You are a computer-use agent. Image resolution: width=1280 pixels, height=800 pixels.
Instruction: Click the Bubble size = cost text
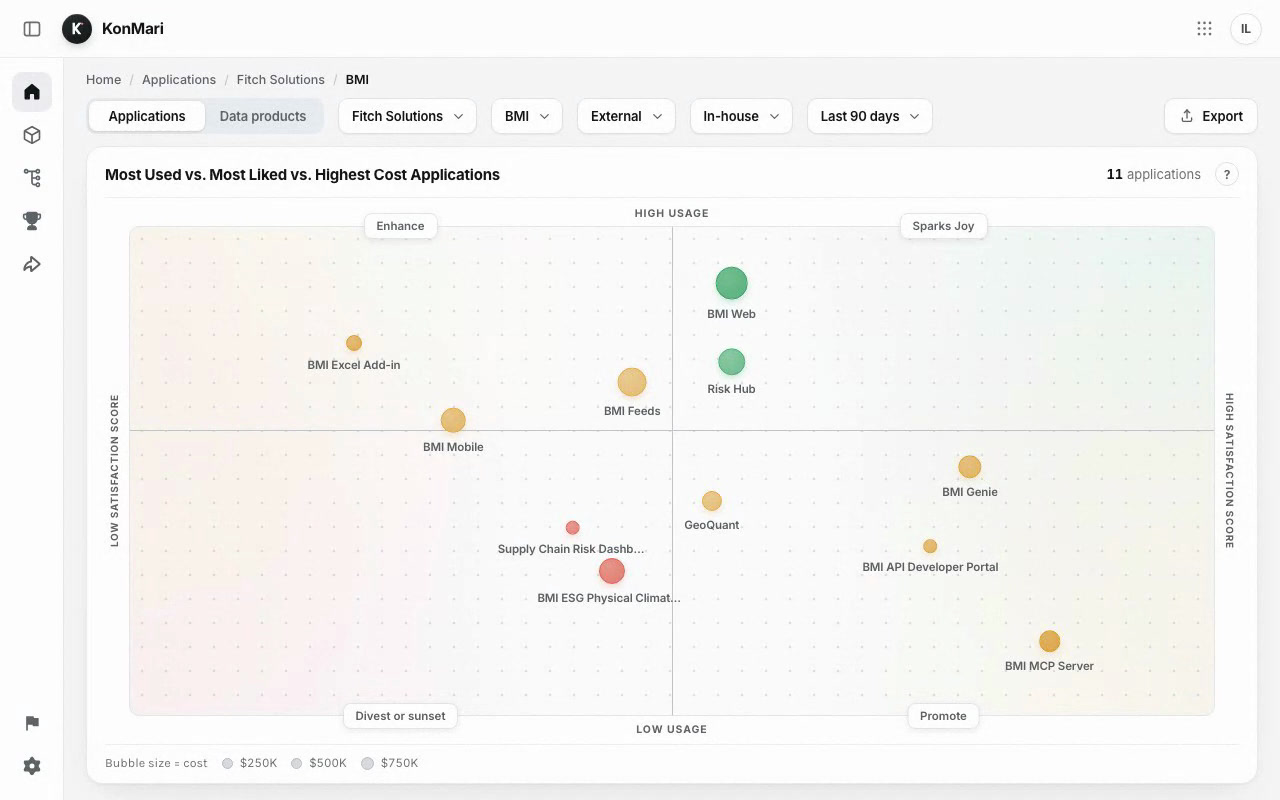[156, 763]
